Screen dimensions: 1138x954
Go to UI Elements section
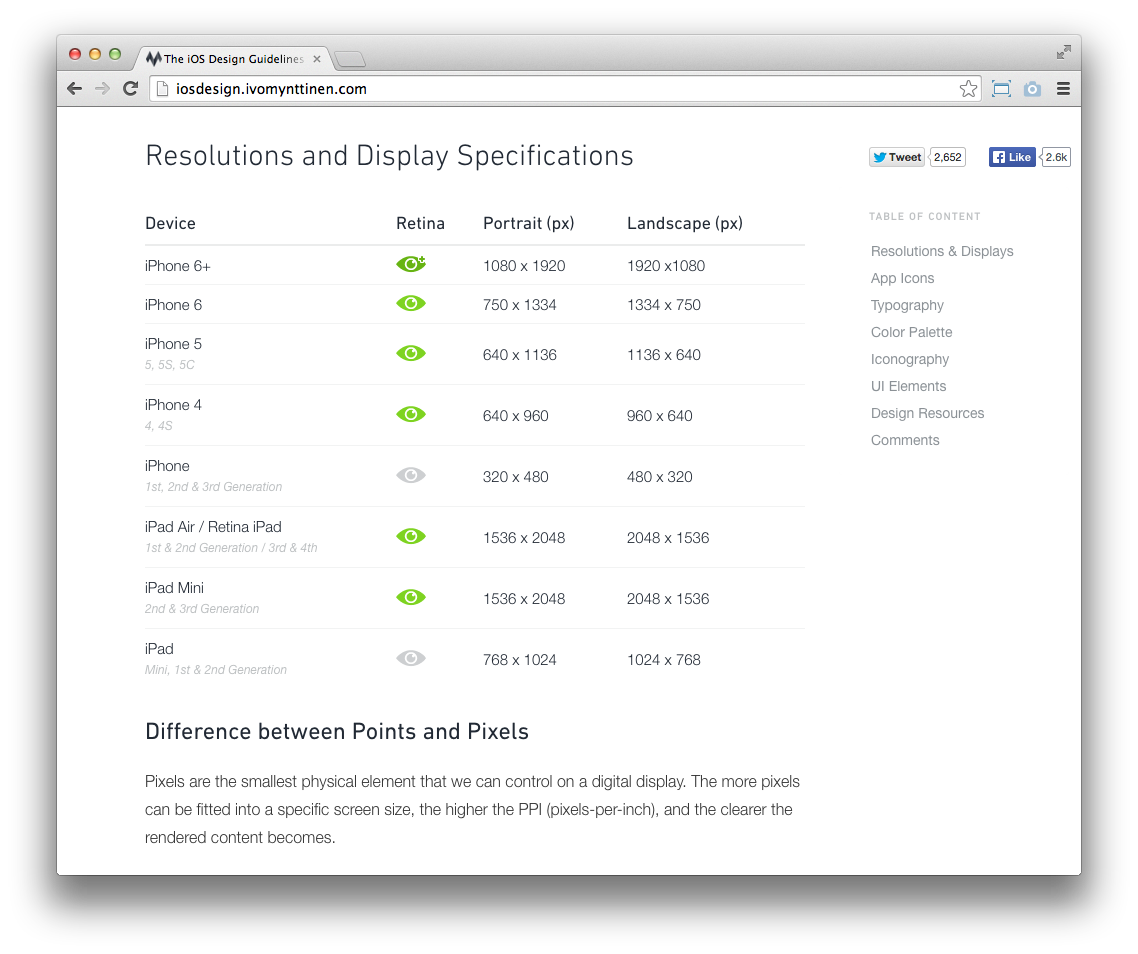point(909,386)
